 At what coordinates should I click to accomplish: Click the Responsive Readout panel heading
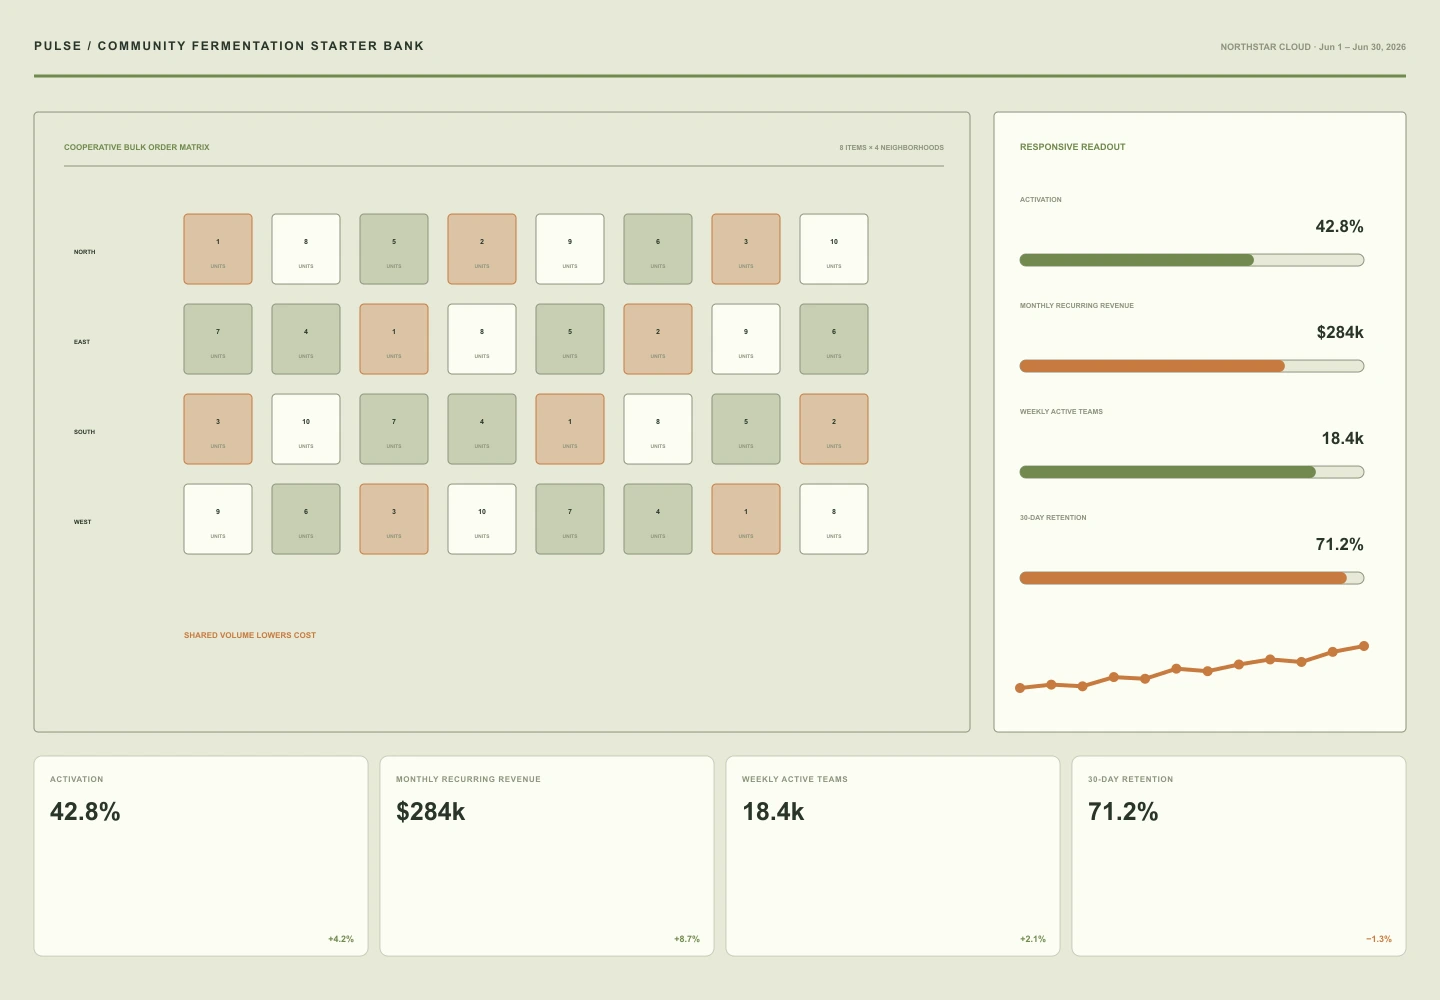coord(1073,147)
